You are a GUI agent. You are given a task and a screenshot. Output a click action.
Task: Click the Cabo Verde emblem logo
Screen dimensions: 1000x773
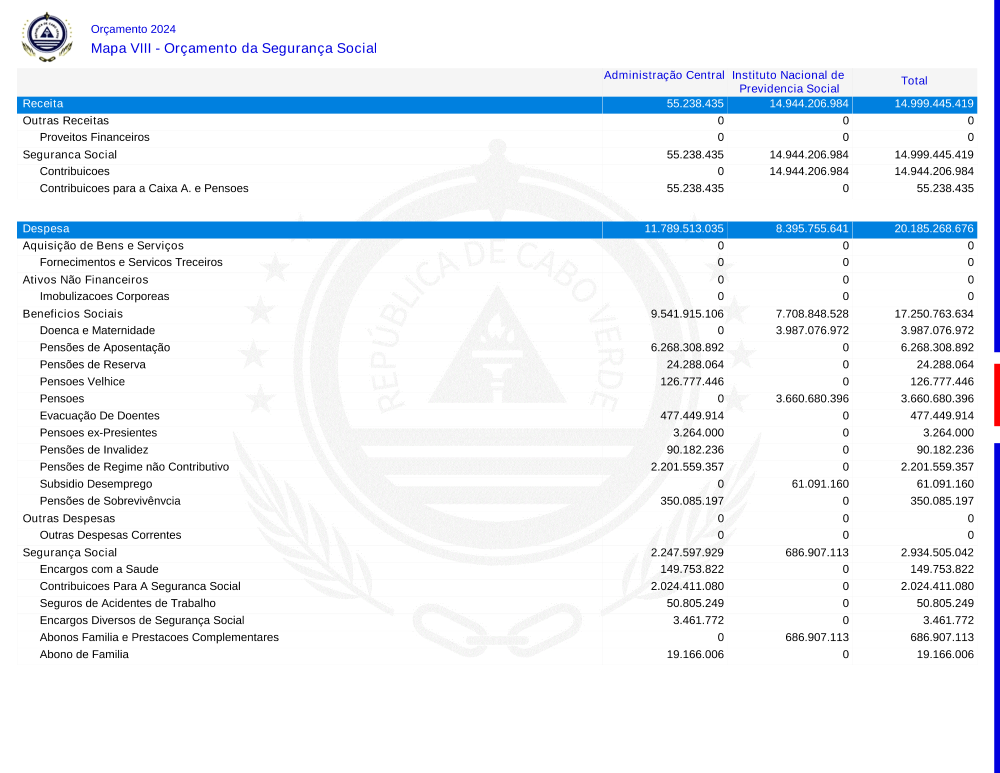click(47, 36)
